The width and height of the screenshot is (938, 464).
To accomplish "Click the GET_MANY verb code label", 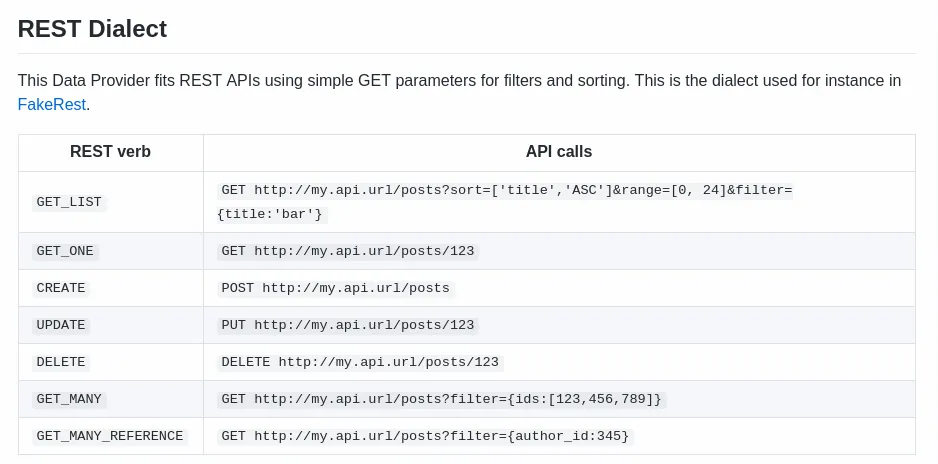I will coord(69,399).
